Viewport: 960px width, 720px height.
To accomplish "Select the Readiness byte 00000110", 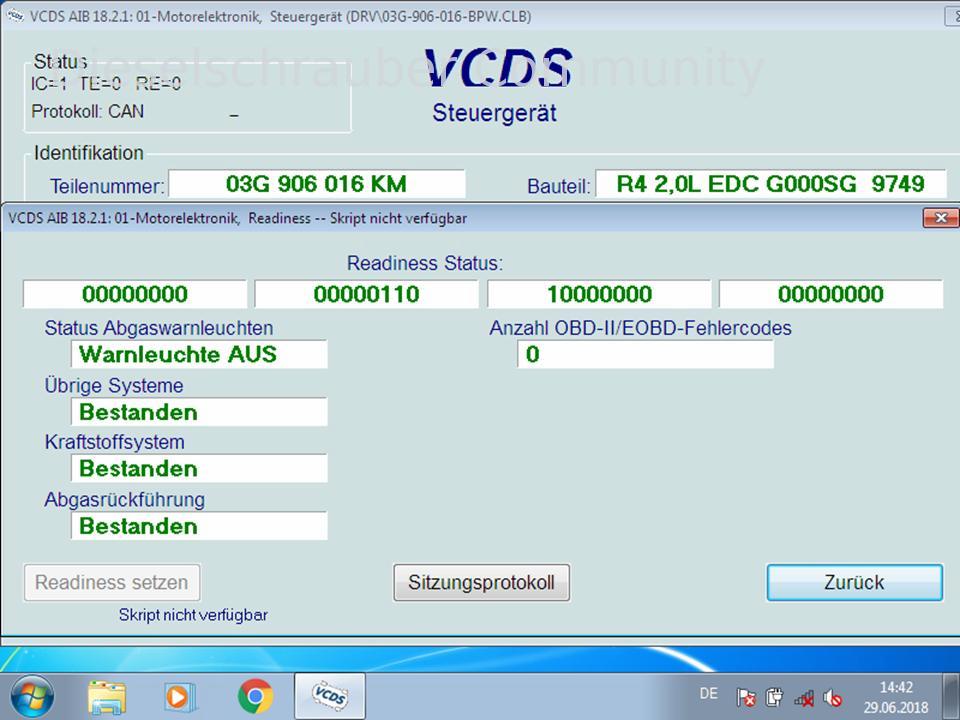I will [x=366, y=294].
